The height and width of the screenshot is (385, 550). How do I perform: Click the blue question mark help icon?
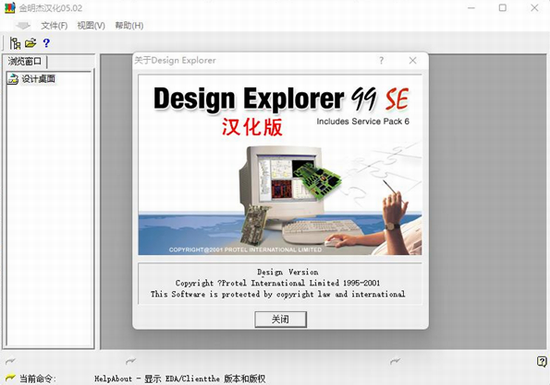coord(46,43)
